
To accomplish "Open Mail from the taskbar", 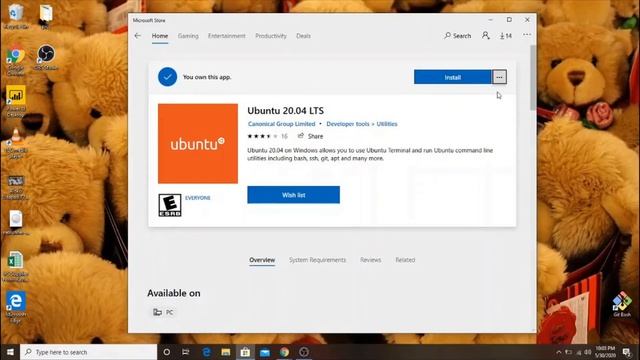I will (264, 352).
